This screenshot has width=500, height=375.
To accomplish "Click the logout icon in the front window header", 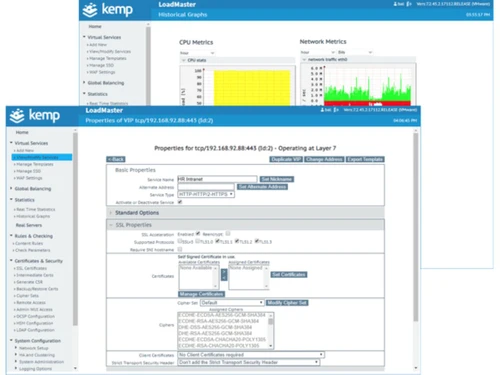I will click(x=336, y=110).
